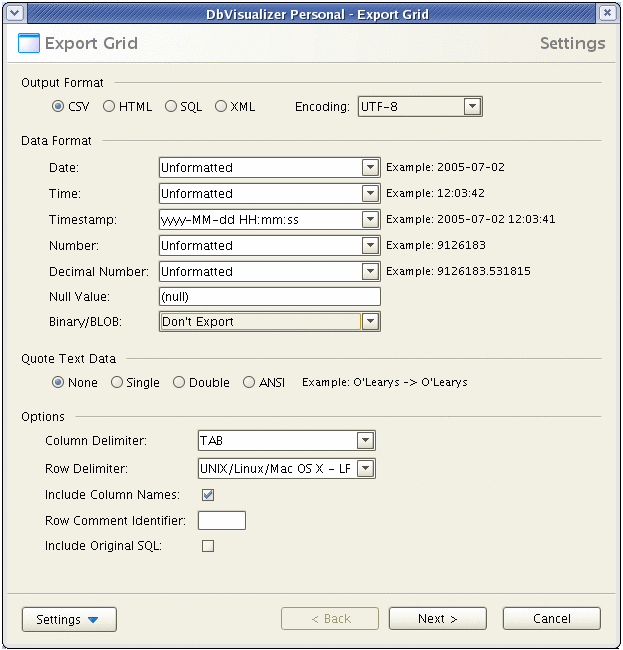Viewport: 623px width, 650px height.
Task: Open the Settings menu button
Action: point(69,619)
